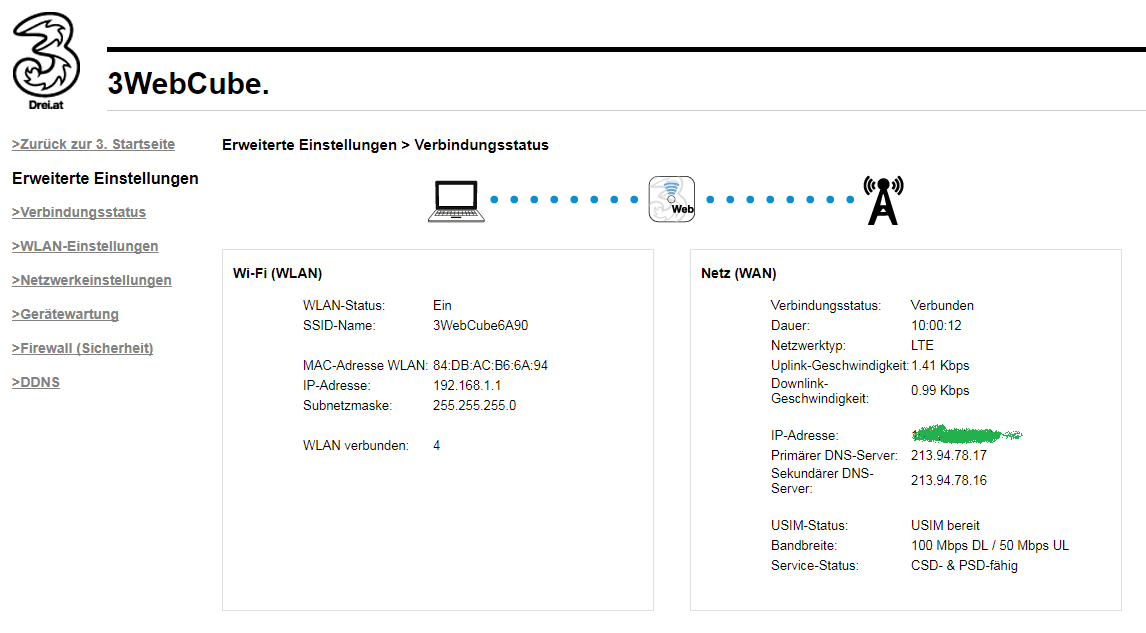This screenshot has height=633, width=1146.
Task: Open Verbindungsstatus in the sidebar
Action: point(79,212)
